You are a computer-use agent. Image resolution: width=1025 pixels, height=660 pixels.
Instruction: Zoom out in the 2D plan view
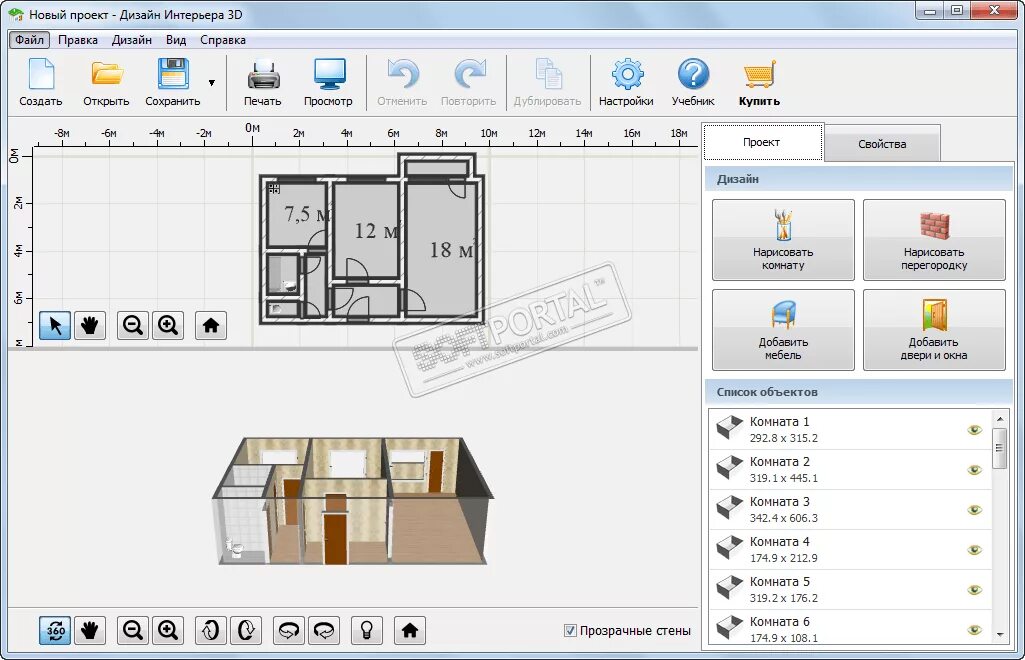(x=133, y=325)
